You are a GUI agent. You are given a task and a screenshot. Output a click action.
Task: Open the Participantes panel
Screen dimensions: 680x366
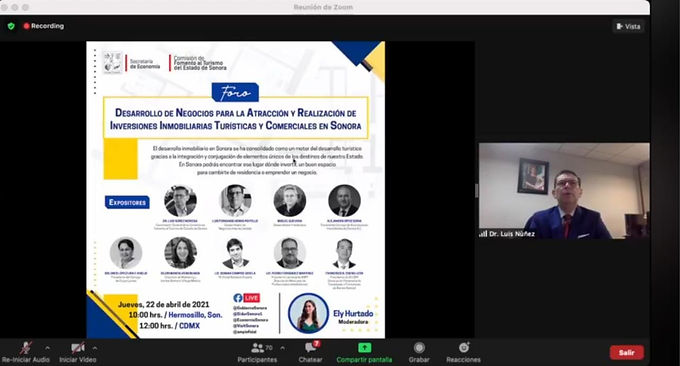point(258,347)
